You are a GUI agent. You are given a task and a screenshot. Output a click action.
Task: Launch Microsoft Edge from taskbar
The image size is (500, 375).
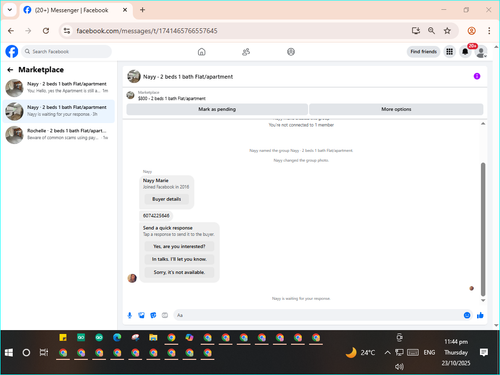pos(117,338)
